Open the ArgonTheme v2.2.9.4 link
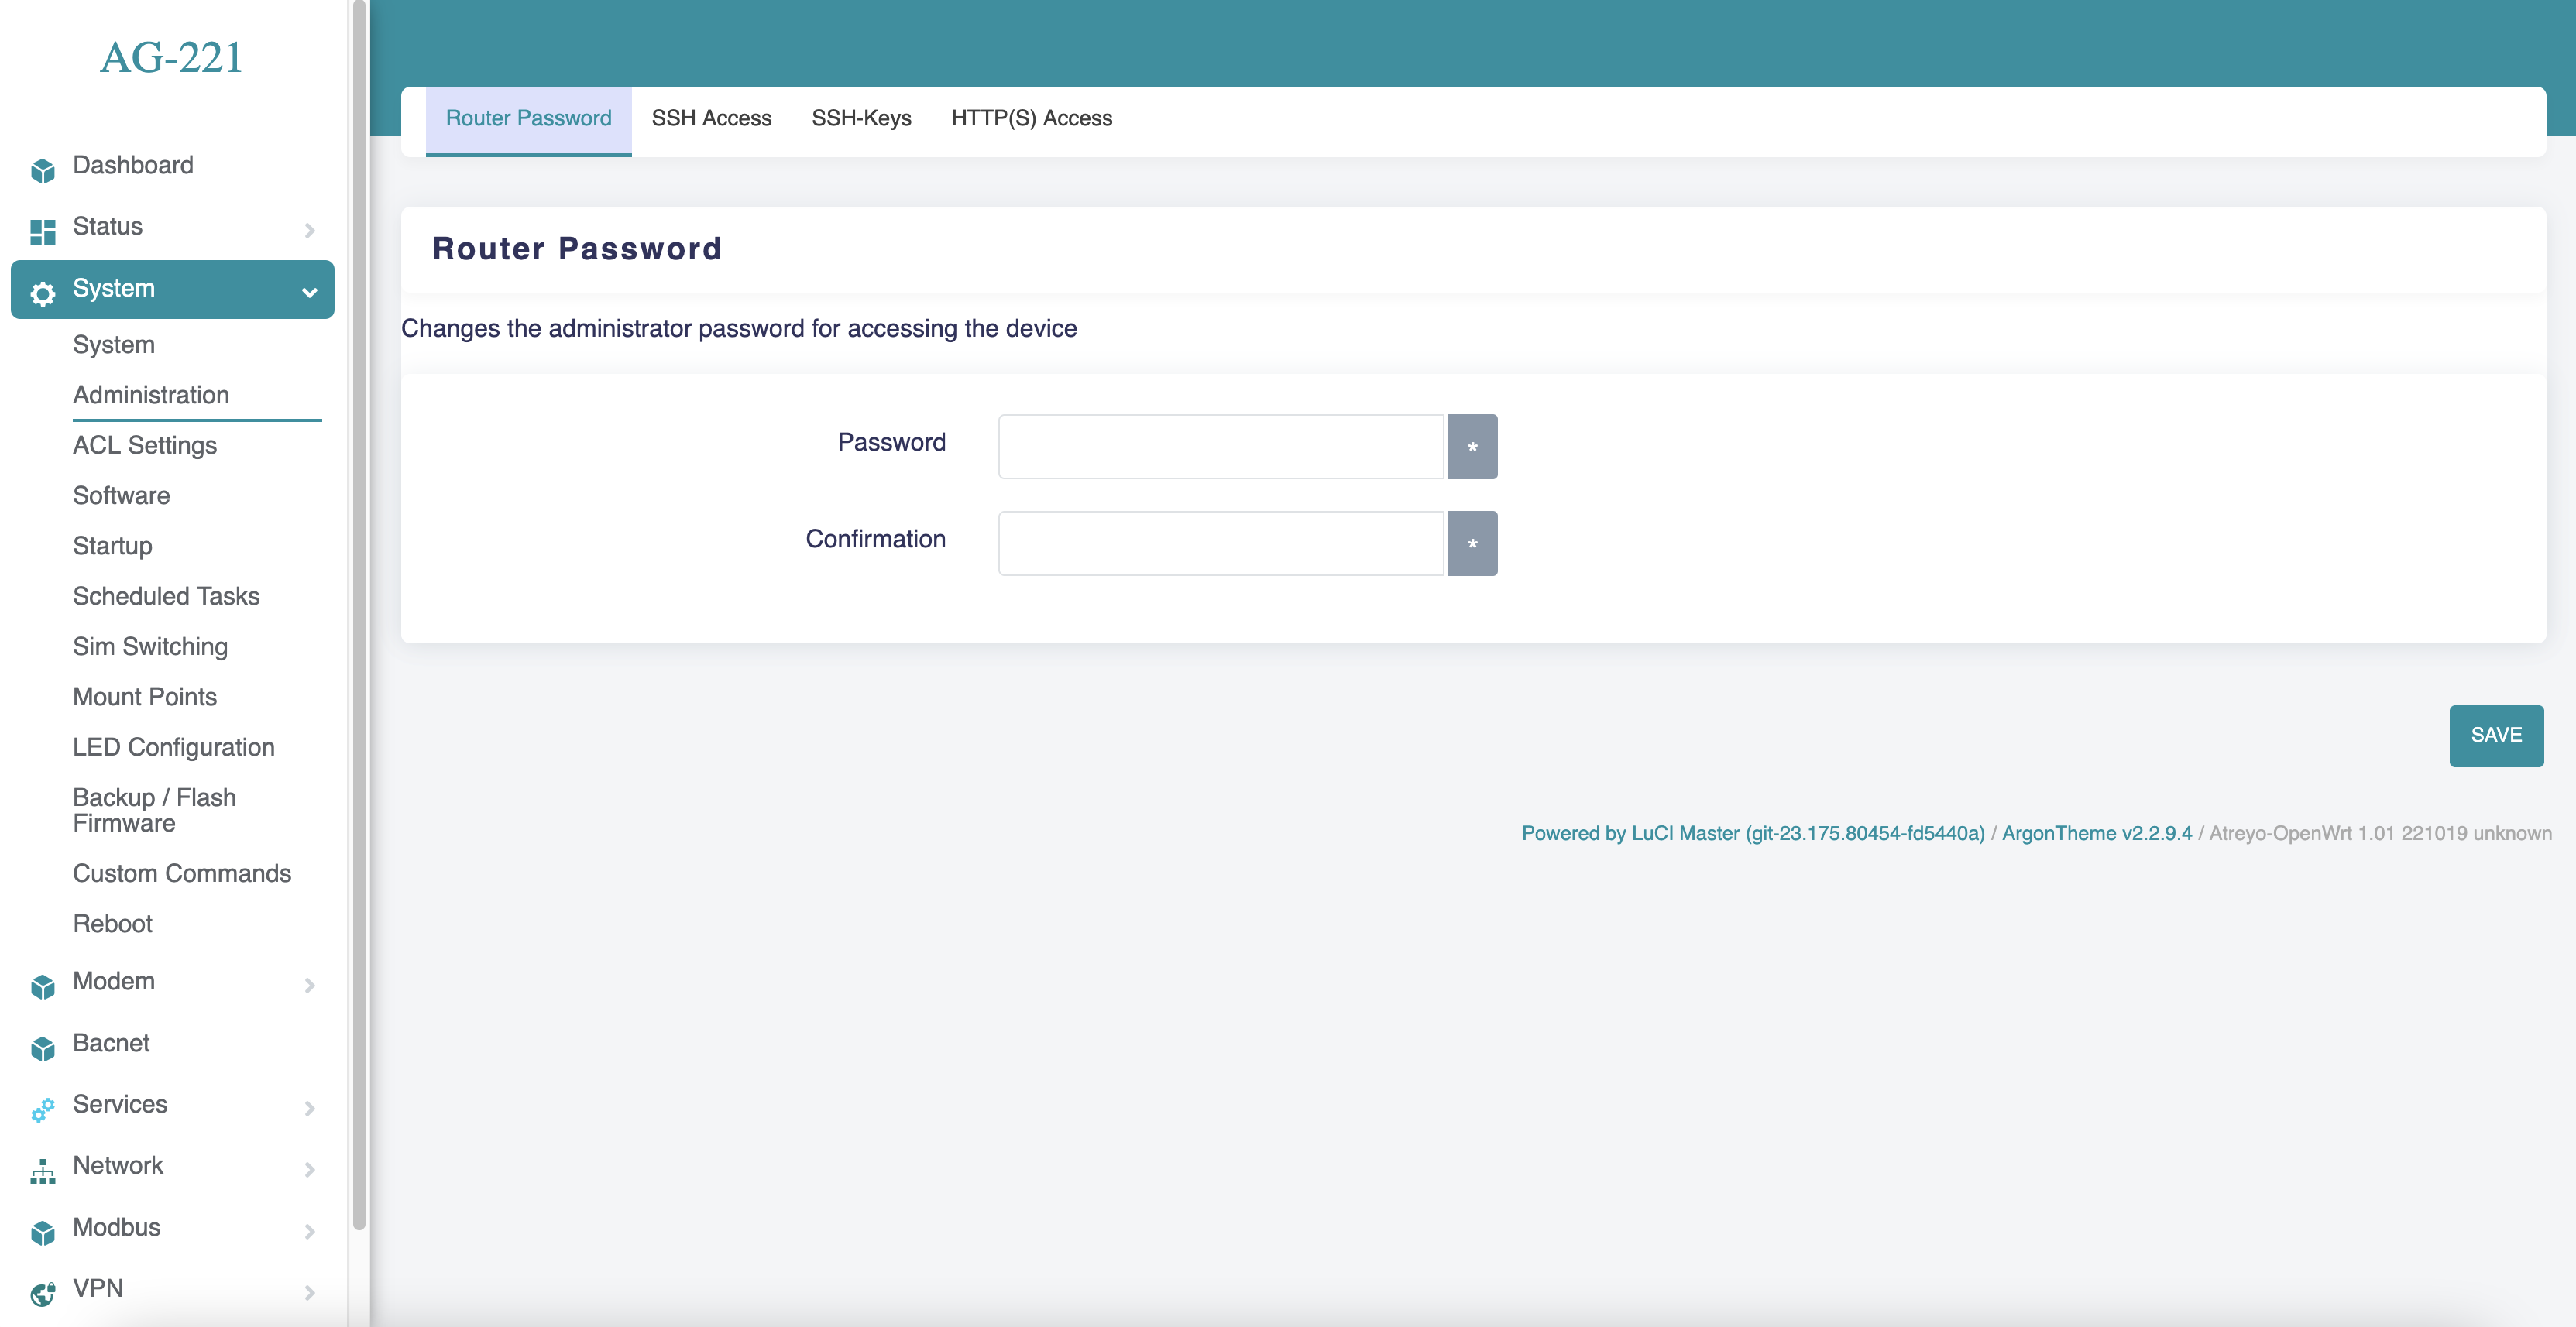Image resolution: width=2576 pixels, height=1327 pixels. (2096, 833)
